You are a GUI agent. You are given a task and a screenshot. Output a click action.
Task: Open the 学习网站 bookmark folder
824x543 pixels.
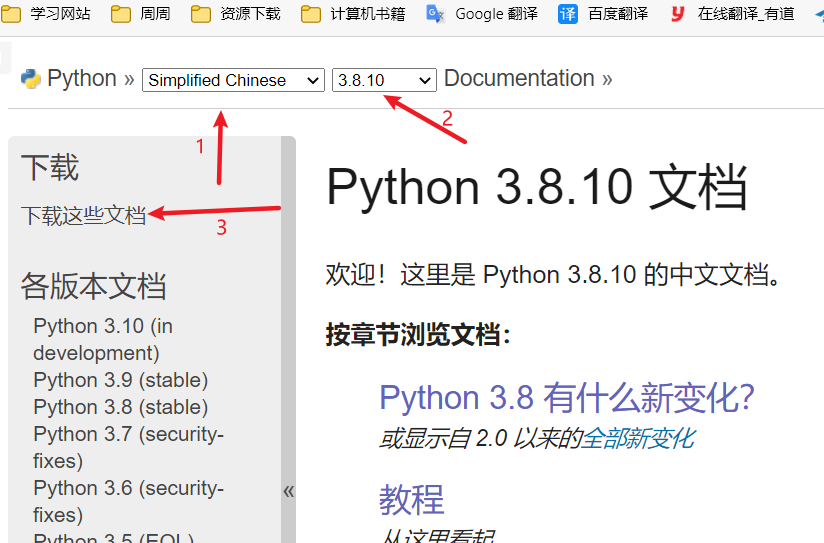tap(46, 14)
